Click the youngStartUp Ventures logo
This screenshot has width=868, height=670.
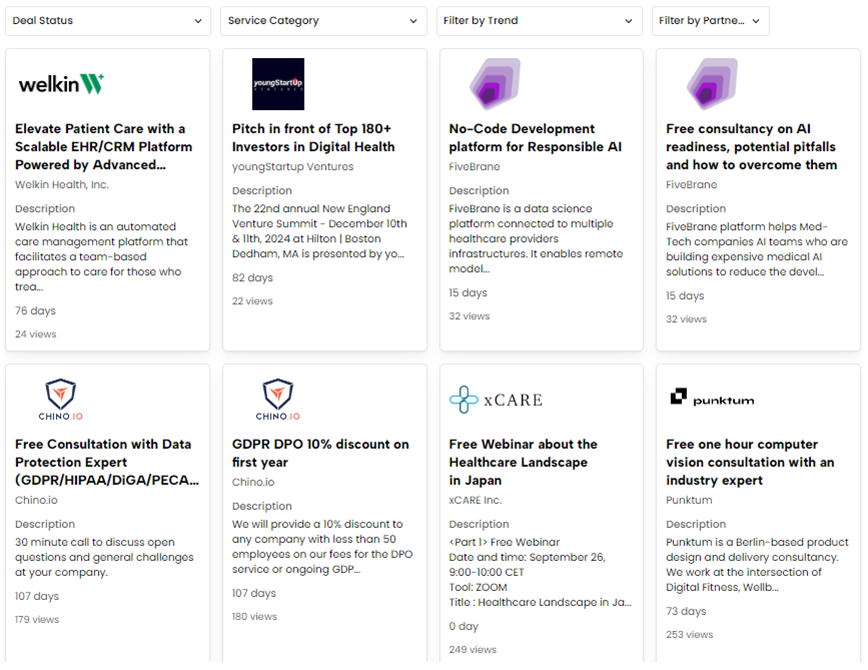tap(278, 84)
